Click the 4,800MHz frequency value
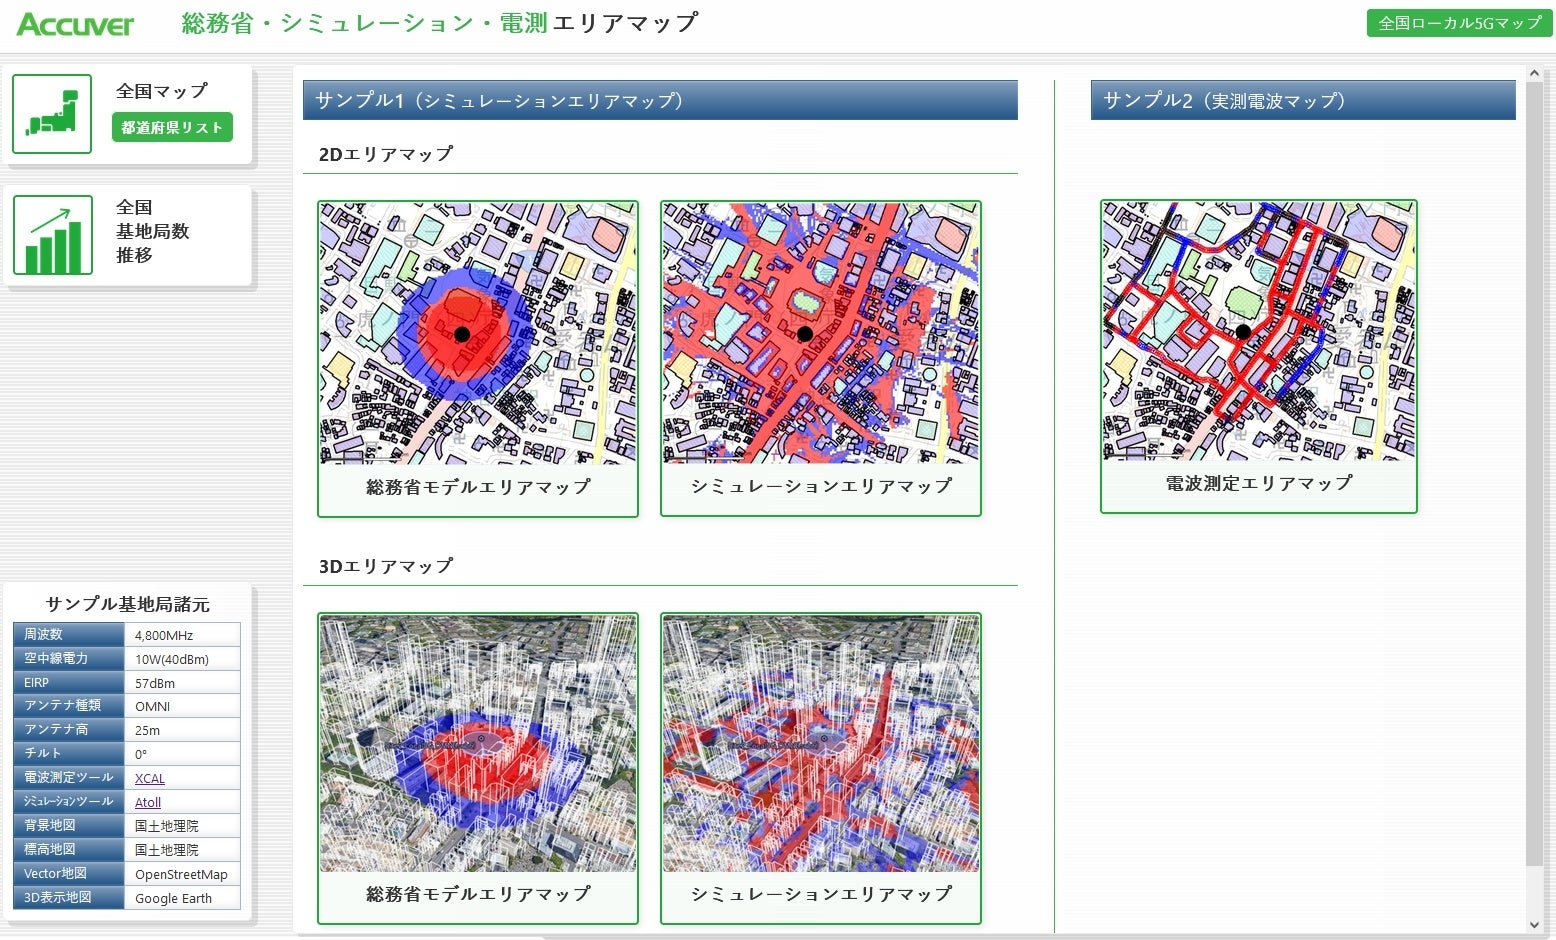Viewport: 1556px width, 940px height. [x=164, y=635]
